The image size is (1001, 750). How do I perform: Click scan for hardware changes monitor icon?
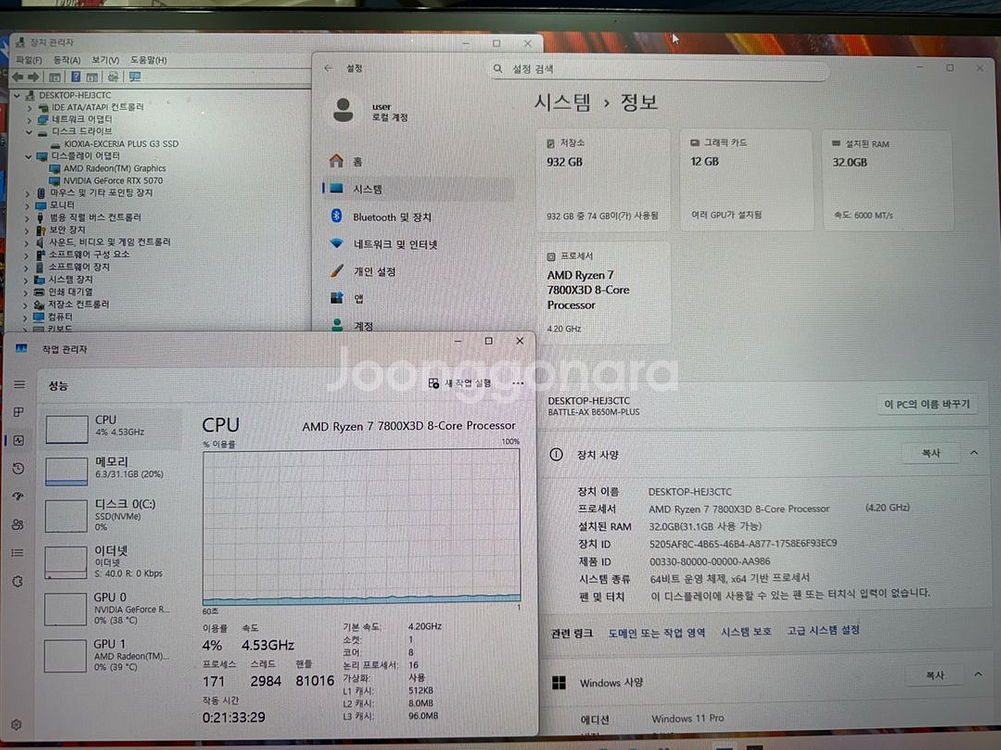[134, 77]
